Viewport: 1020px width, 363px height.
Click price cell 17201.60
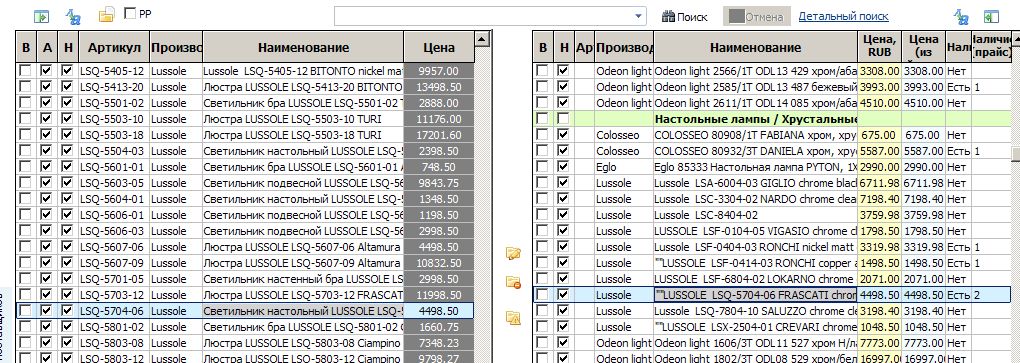439,135
